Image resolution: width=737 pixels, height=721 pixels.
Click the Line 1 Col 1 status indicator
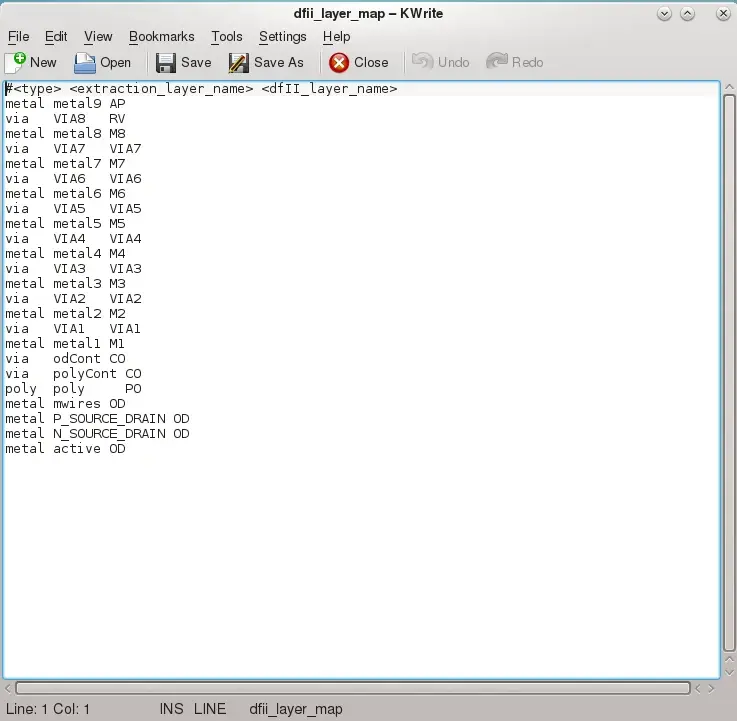click(x=47, y=709)
